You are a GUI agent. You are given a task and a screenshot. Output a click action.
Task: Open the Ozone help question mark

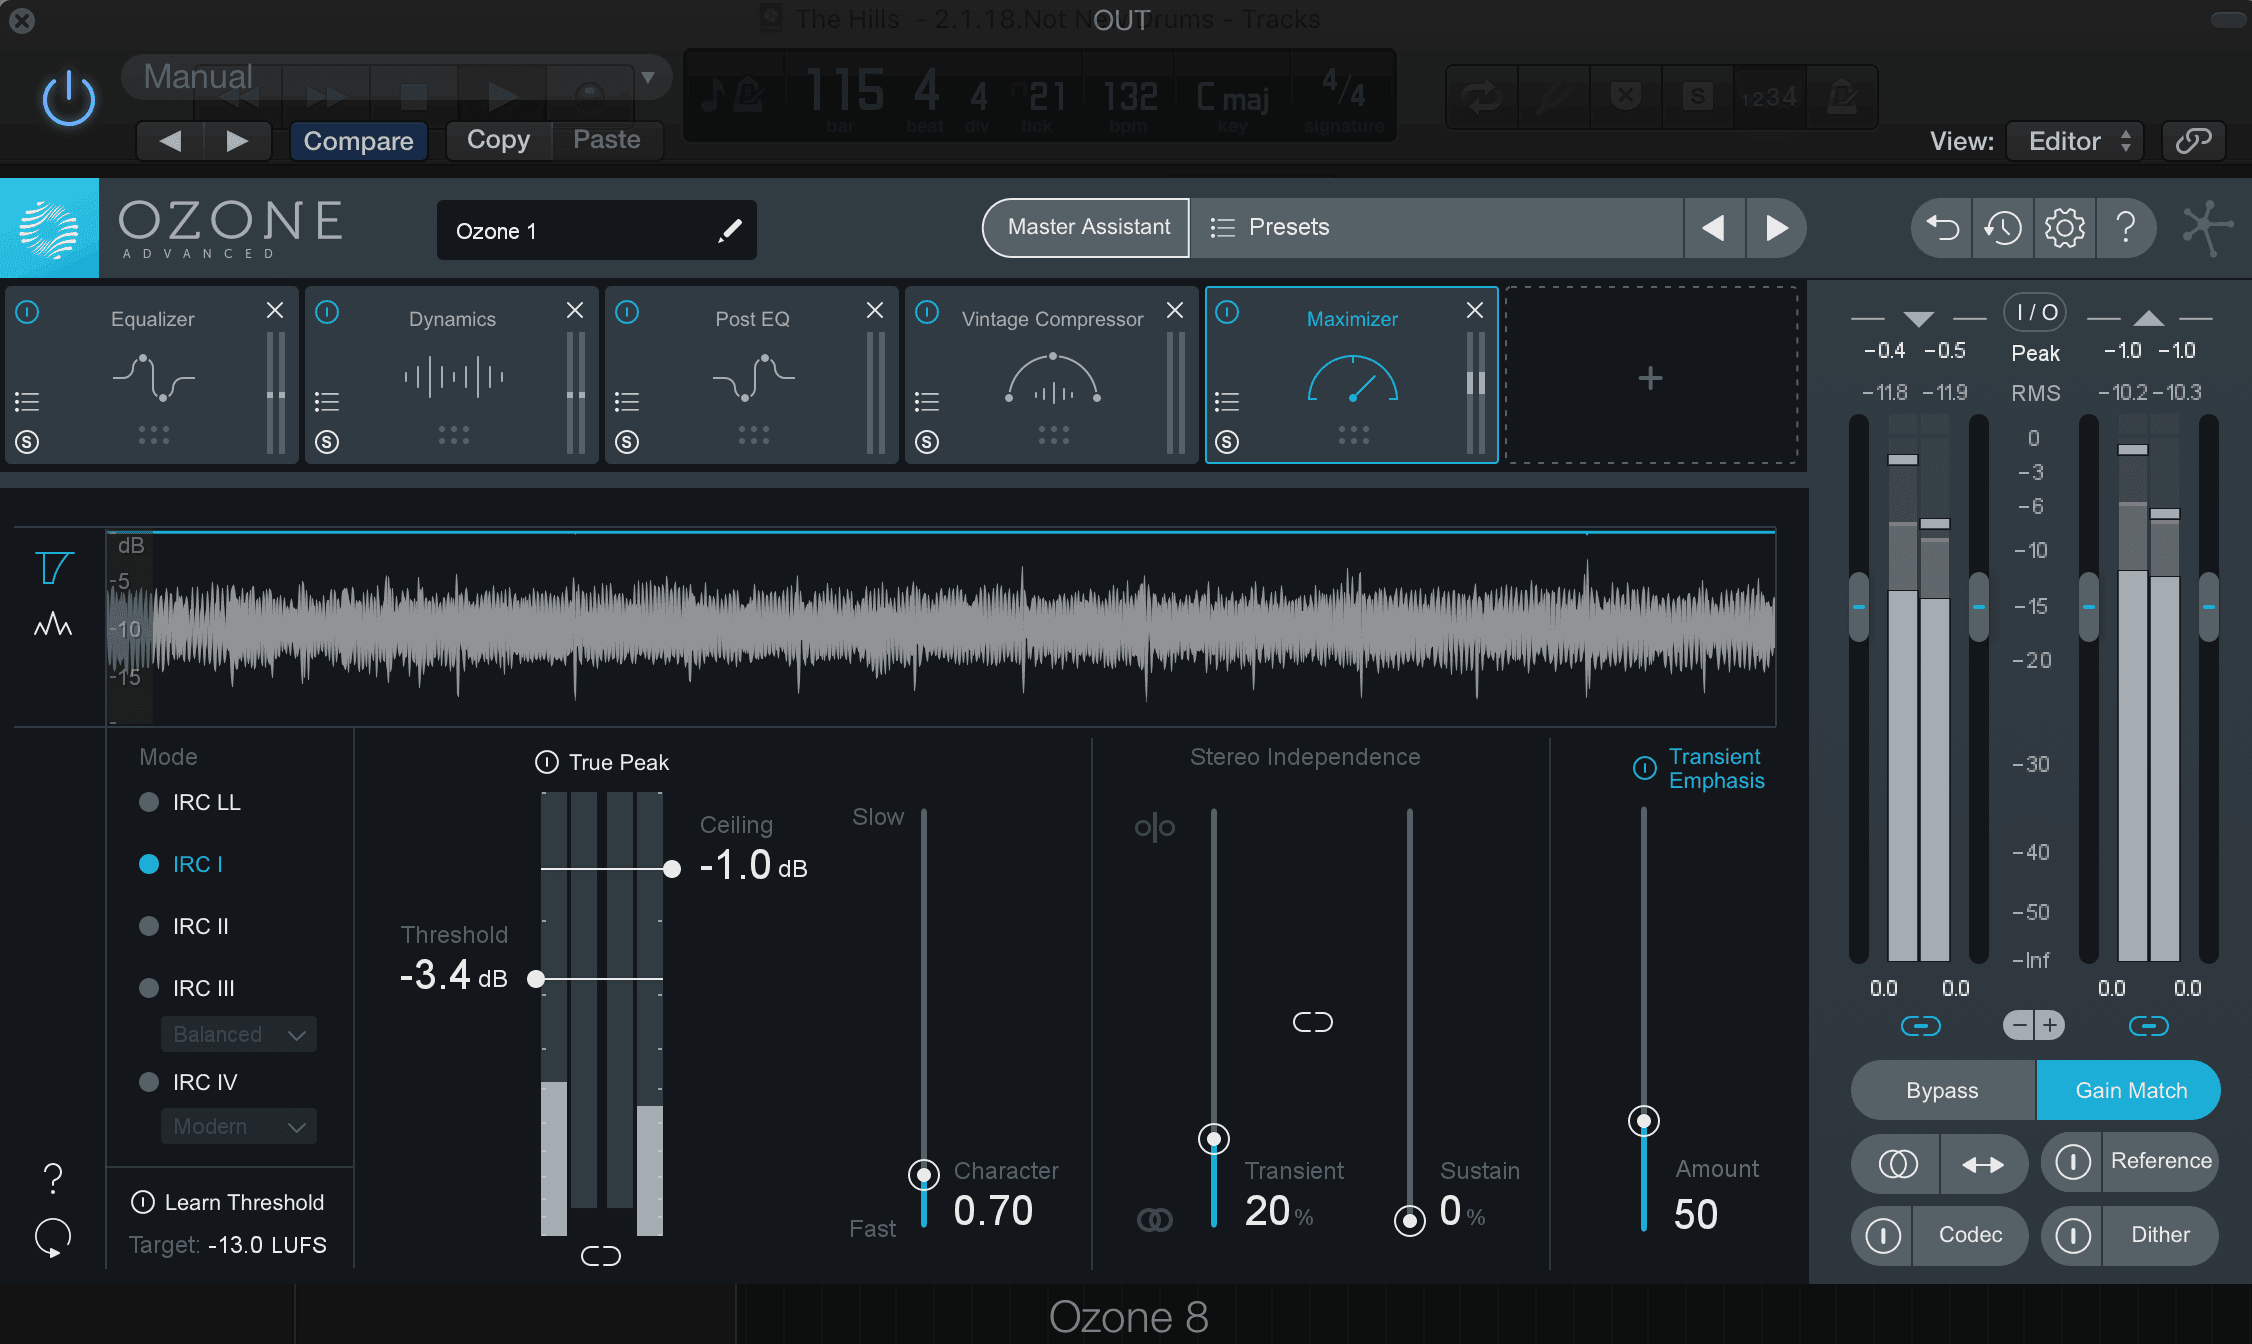tap(2127, 228)
